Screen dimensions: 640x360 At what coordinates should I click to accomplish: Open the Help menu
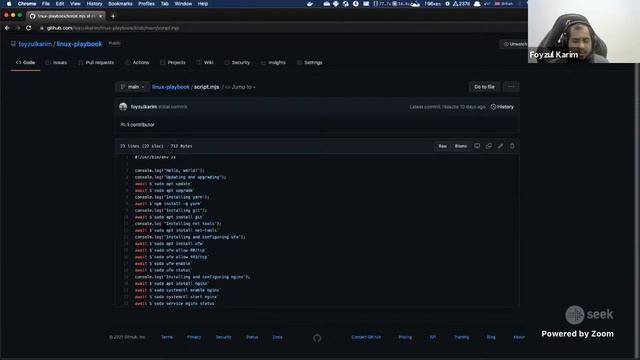(203, 4)
